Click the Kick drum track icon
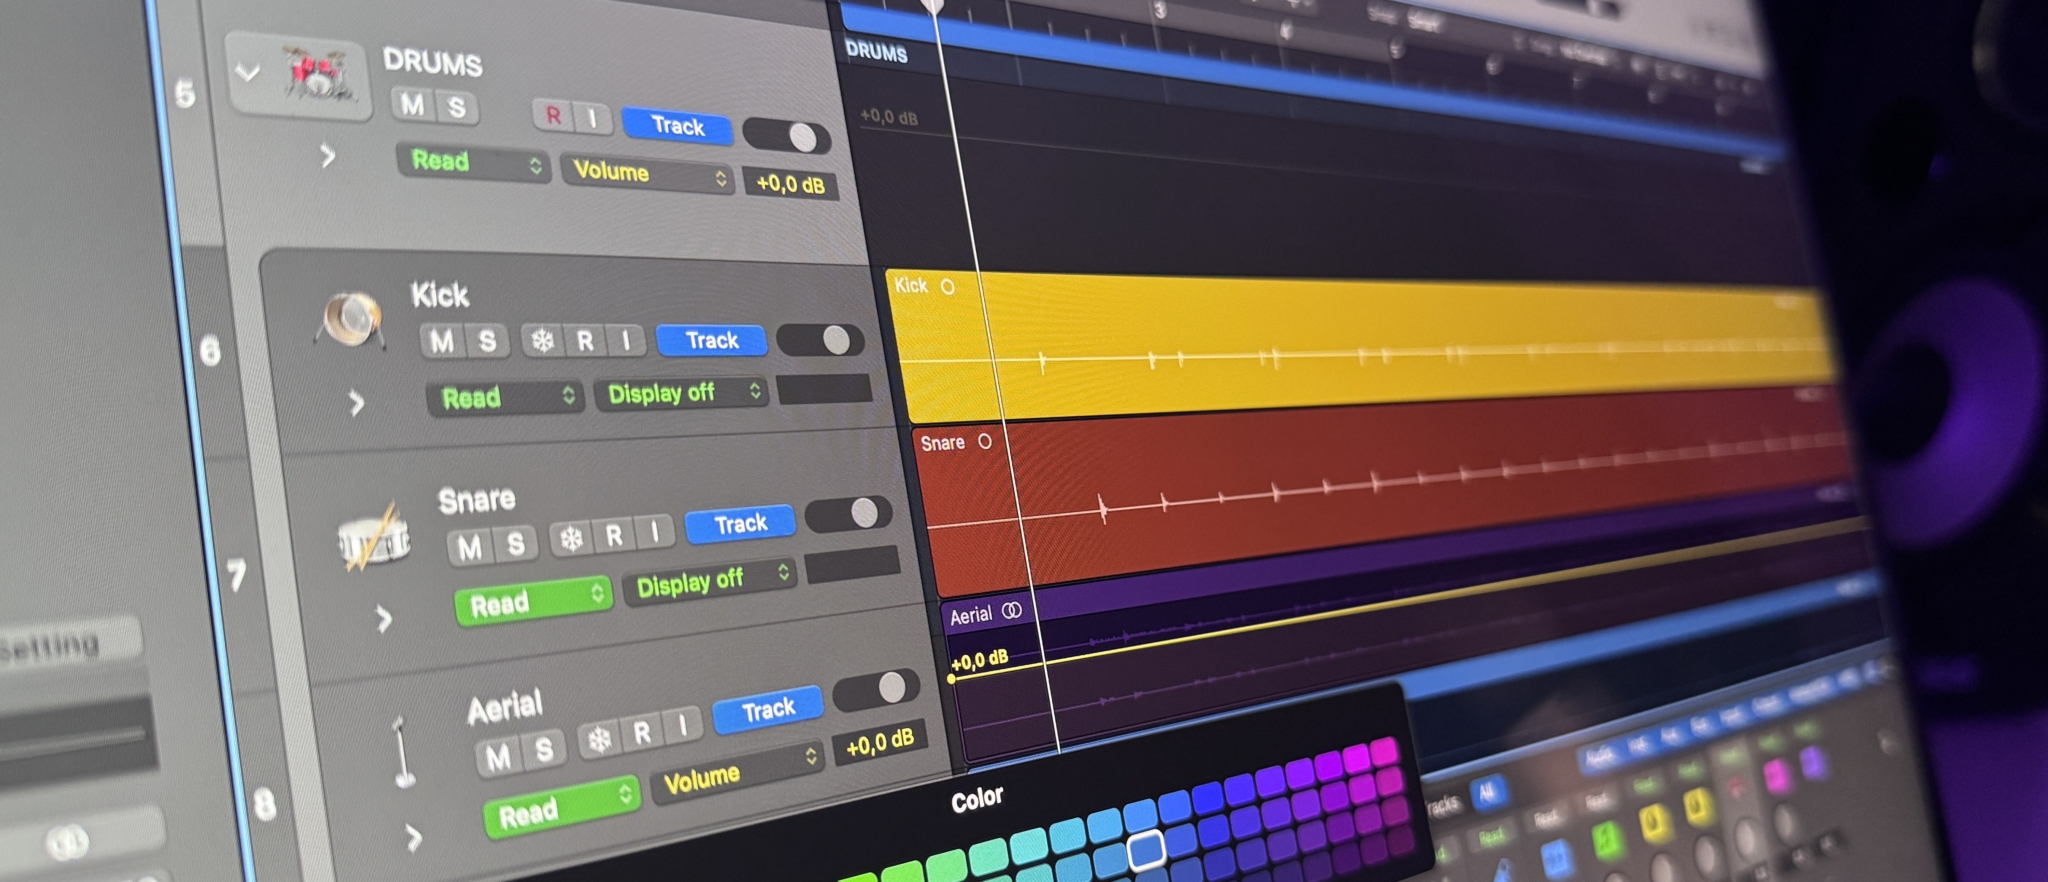The width and height of the screenshot is (2048, 882). 349,320
